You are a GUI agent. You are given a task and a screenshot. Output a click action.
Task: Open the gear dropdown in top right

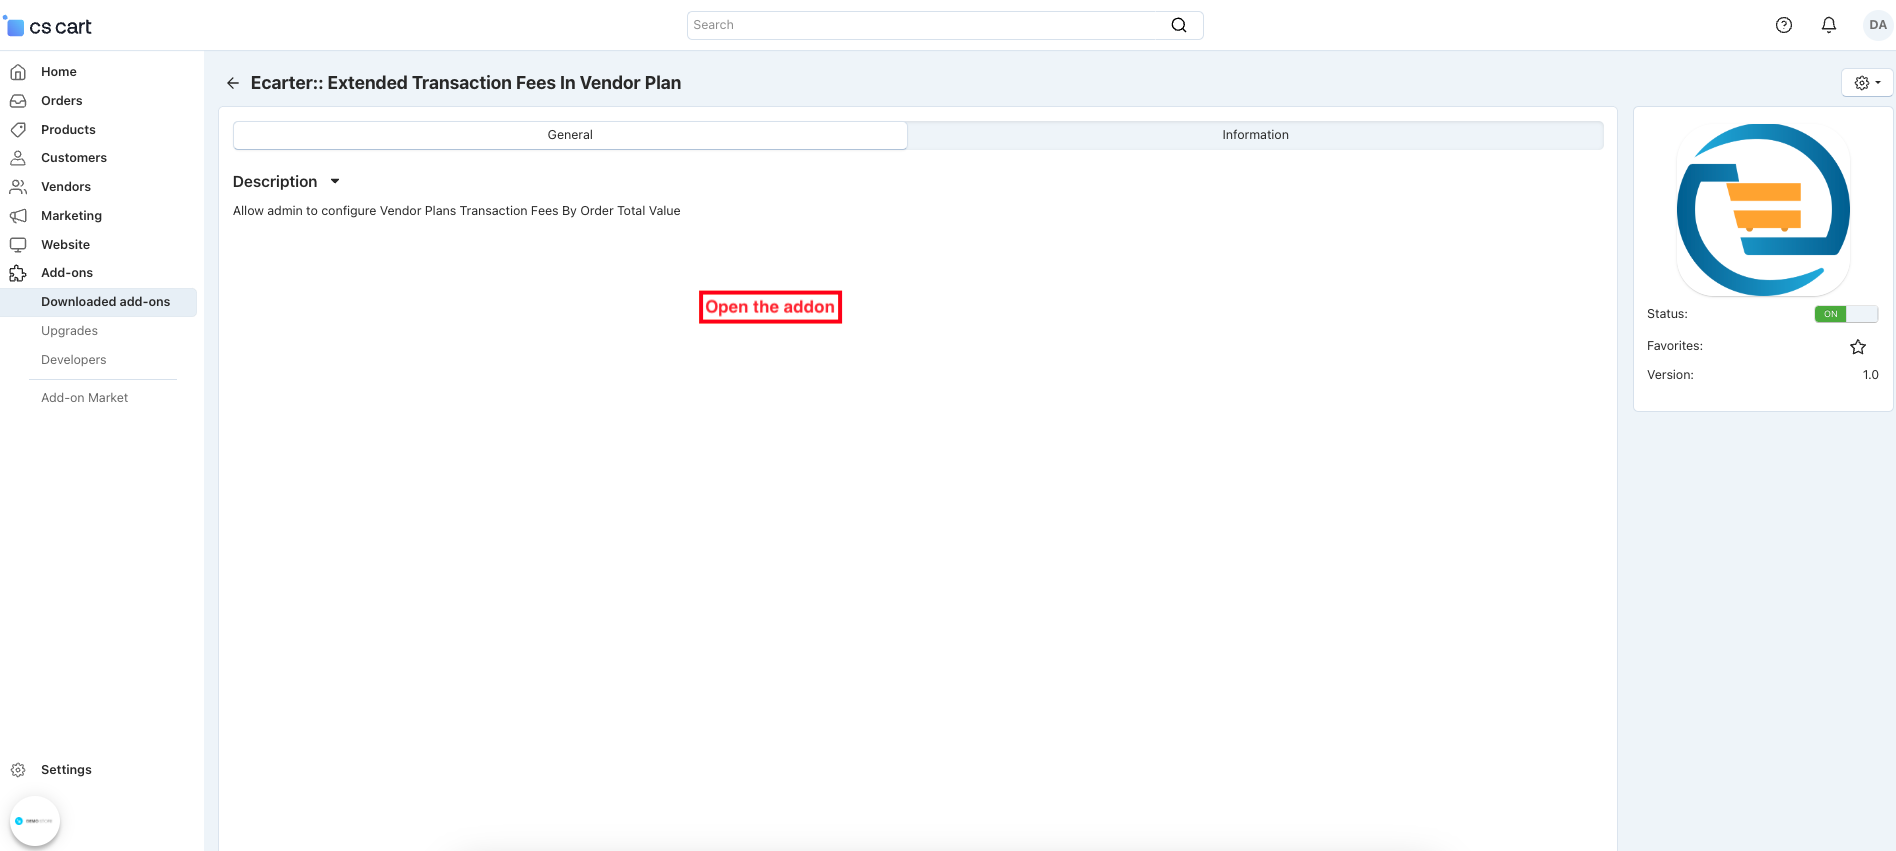coord(1866,83)
